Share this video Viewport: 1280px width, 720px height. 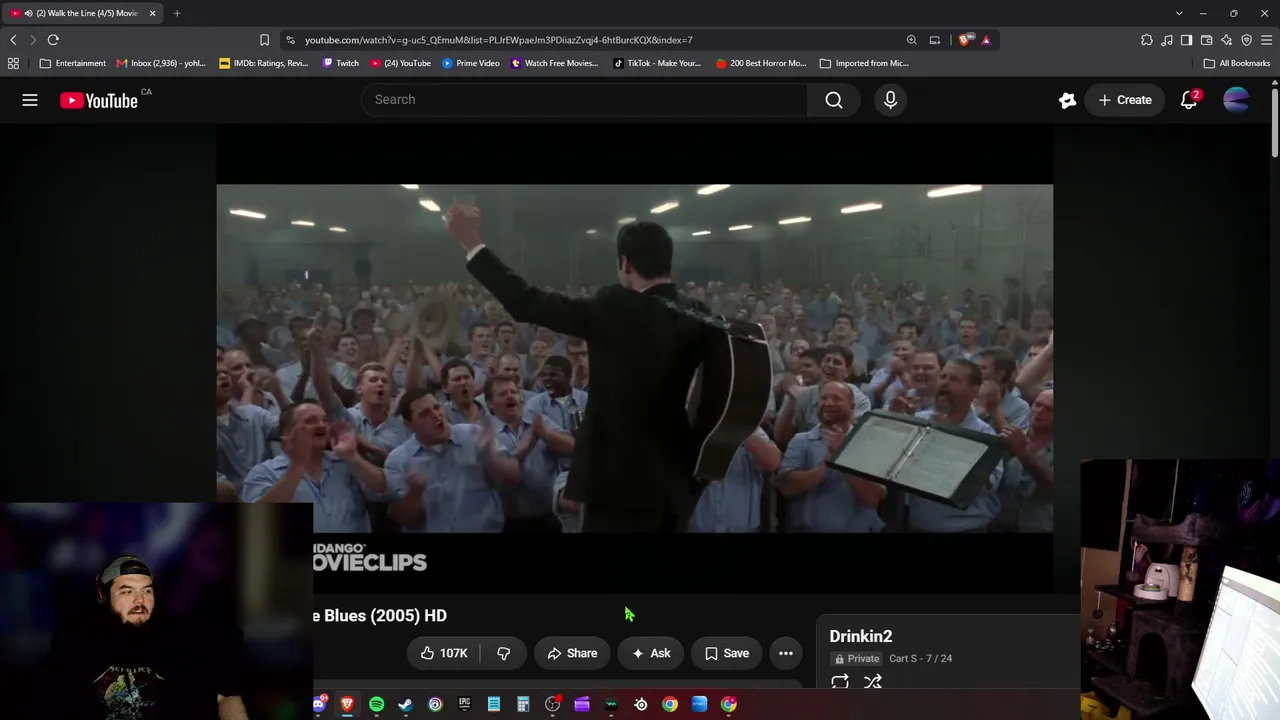572,653
